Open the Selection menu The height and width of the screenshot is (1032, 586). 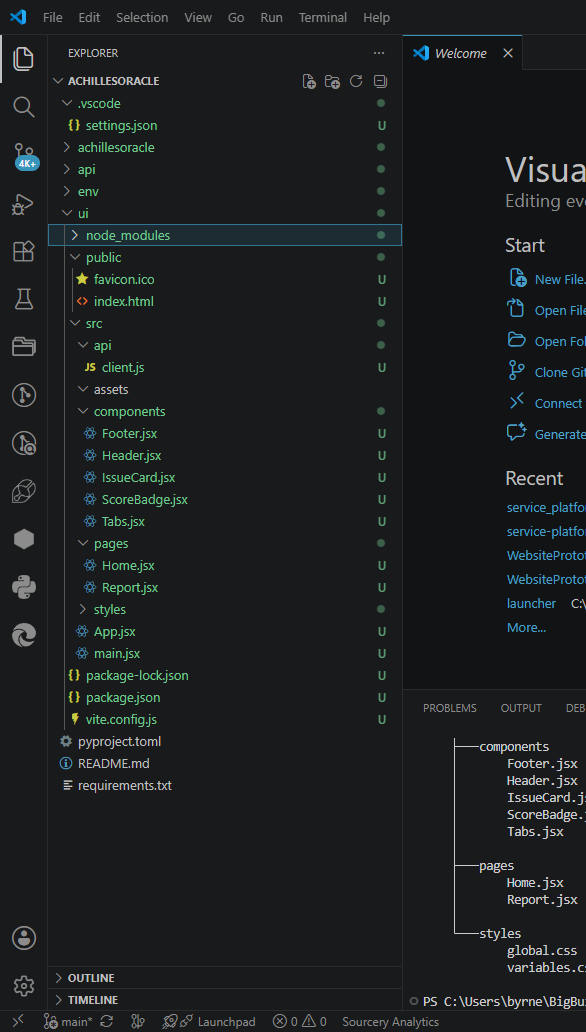click(x=142, y=18)
